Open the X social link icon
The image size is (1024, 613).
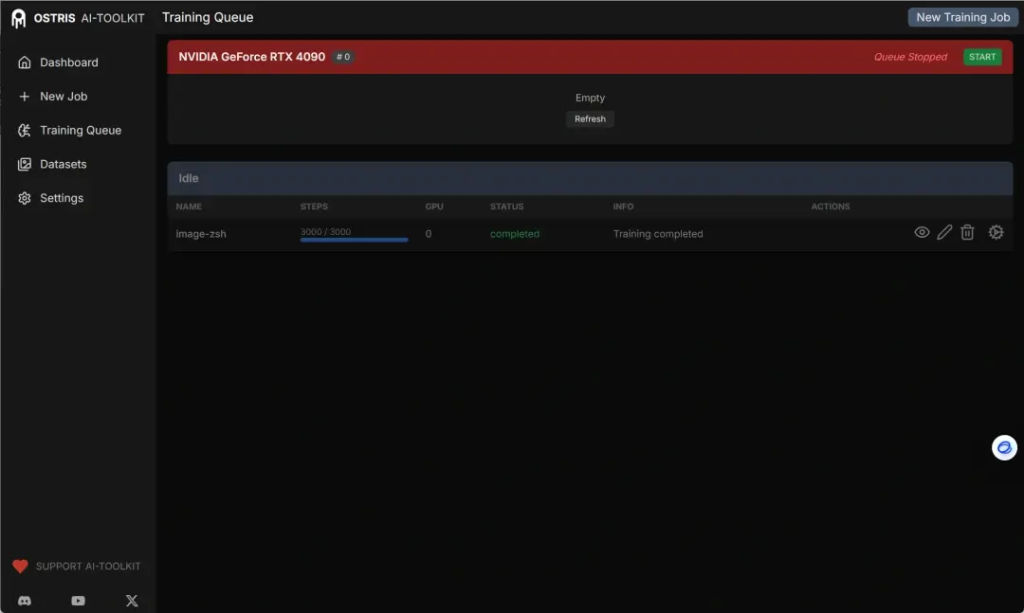pos(132,600)
